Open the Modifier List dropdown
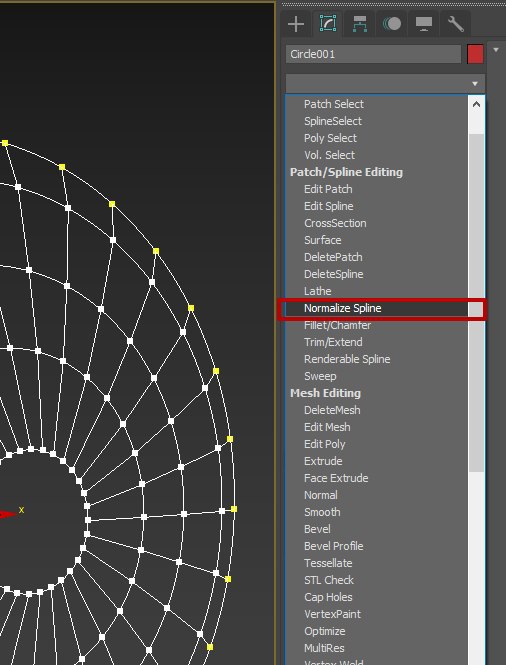This screenshot has height=665, width=506. [385, 84]
